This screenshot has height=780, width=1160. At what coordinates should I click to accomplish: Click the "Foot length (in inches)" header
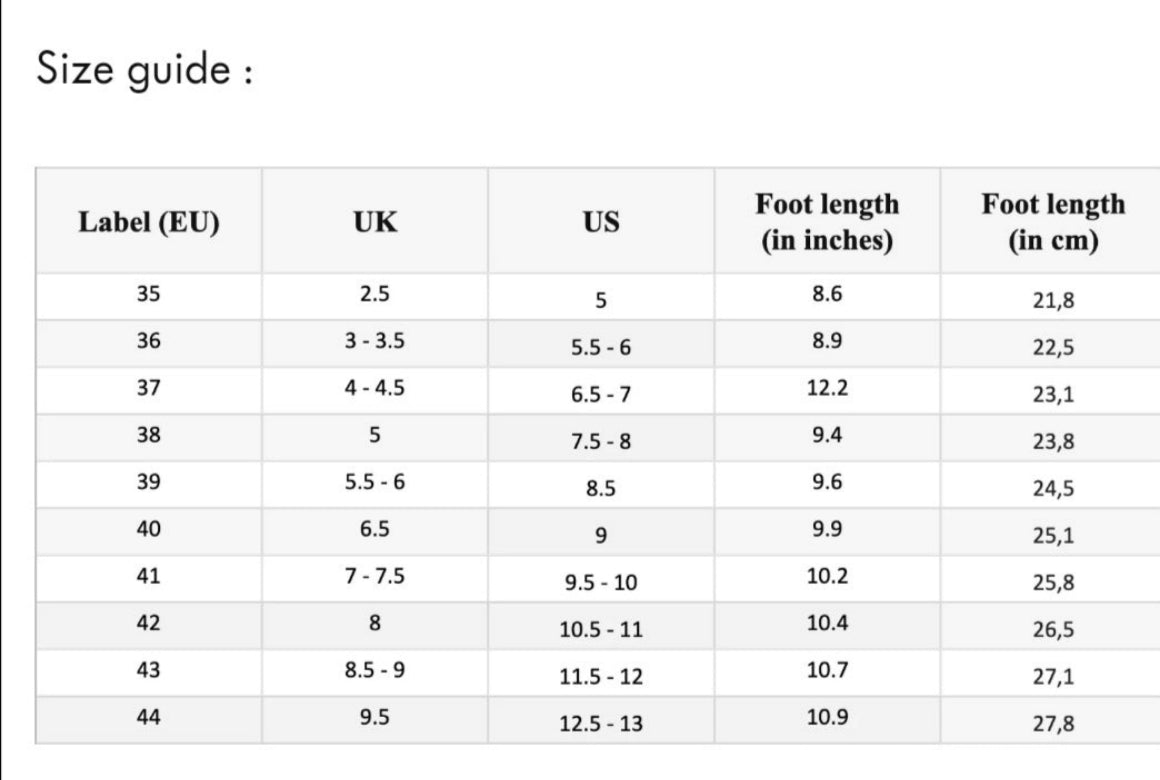827,222
